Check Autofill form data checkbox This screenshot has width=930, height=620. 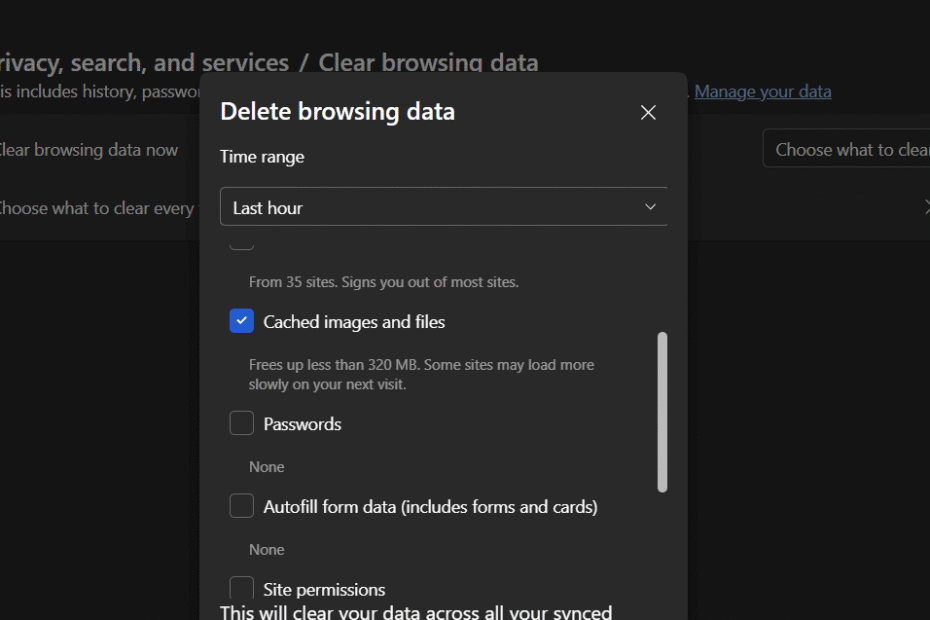241,506
